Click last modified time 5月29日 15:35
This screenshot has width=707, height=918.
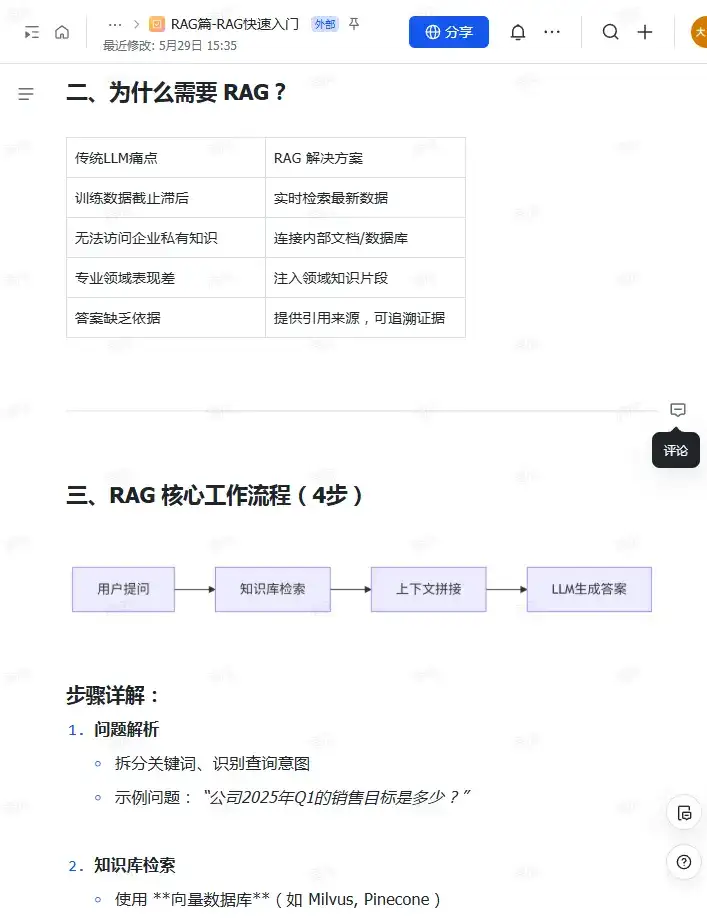click(x=170, y=46)
